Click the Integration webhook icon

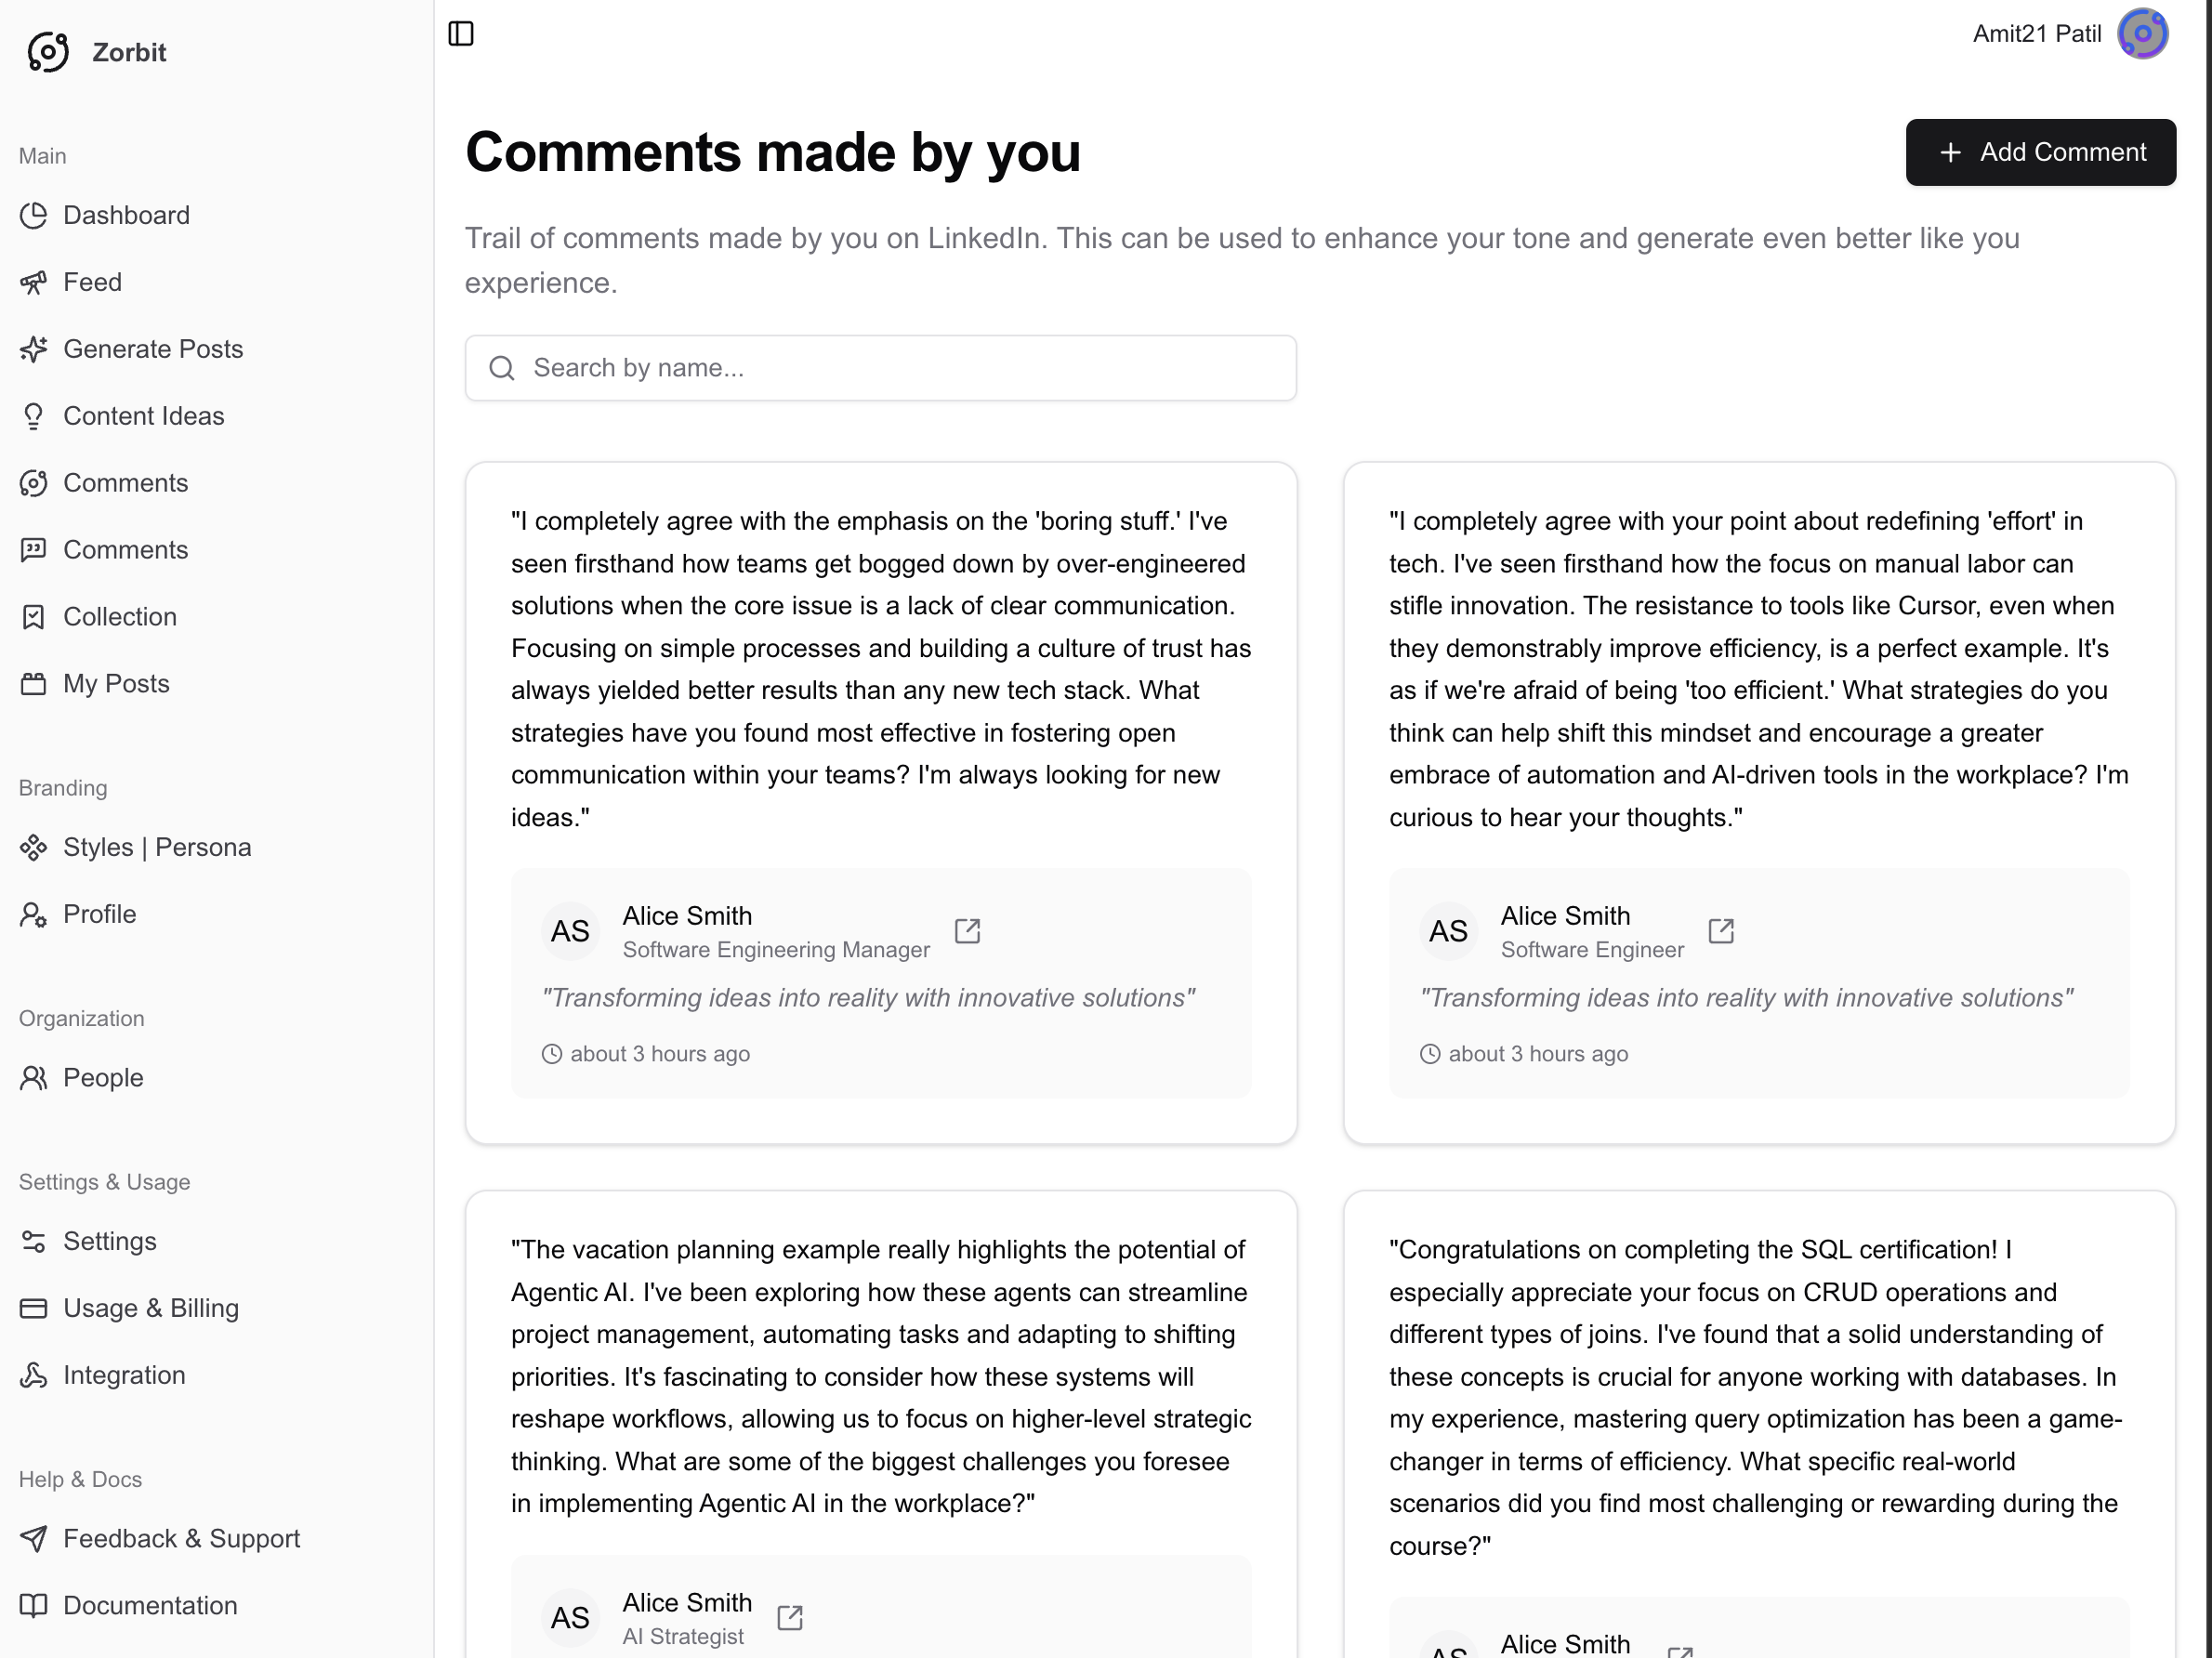coord(34,1375)
